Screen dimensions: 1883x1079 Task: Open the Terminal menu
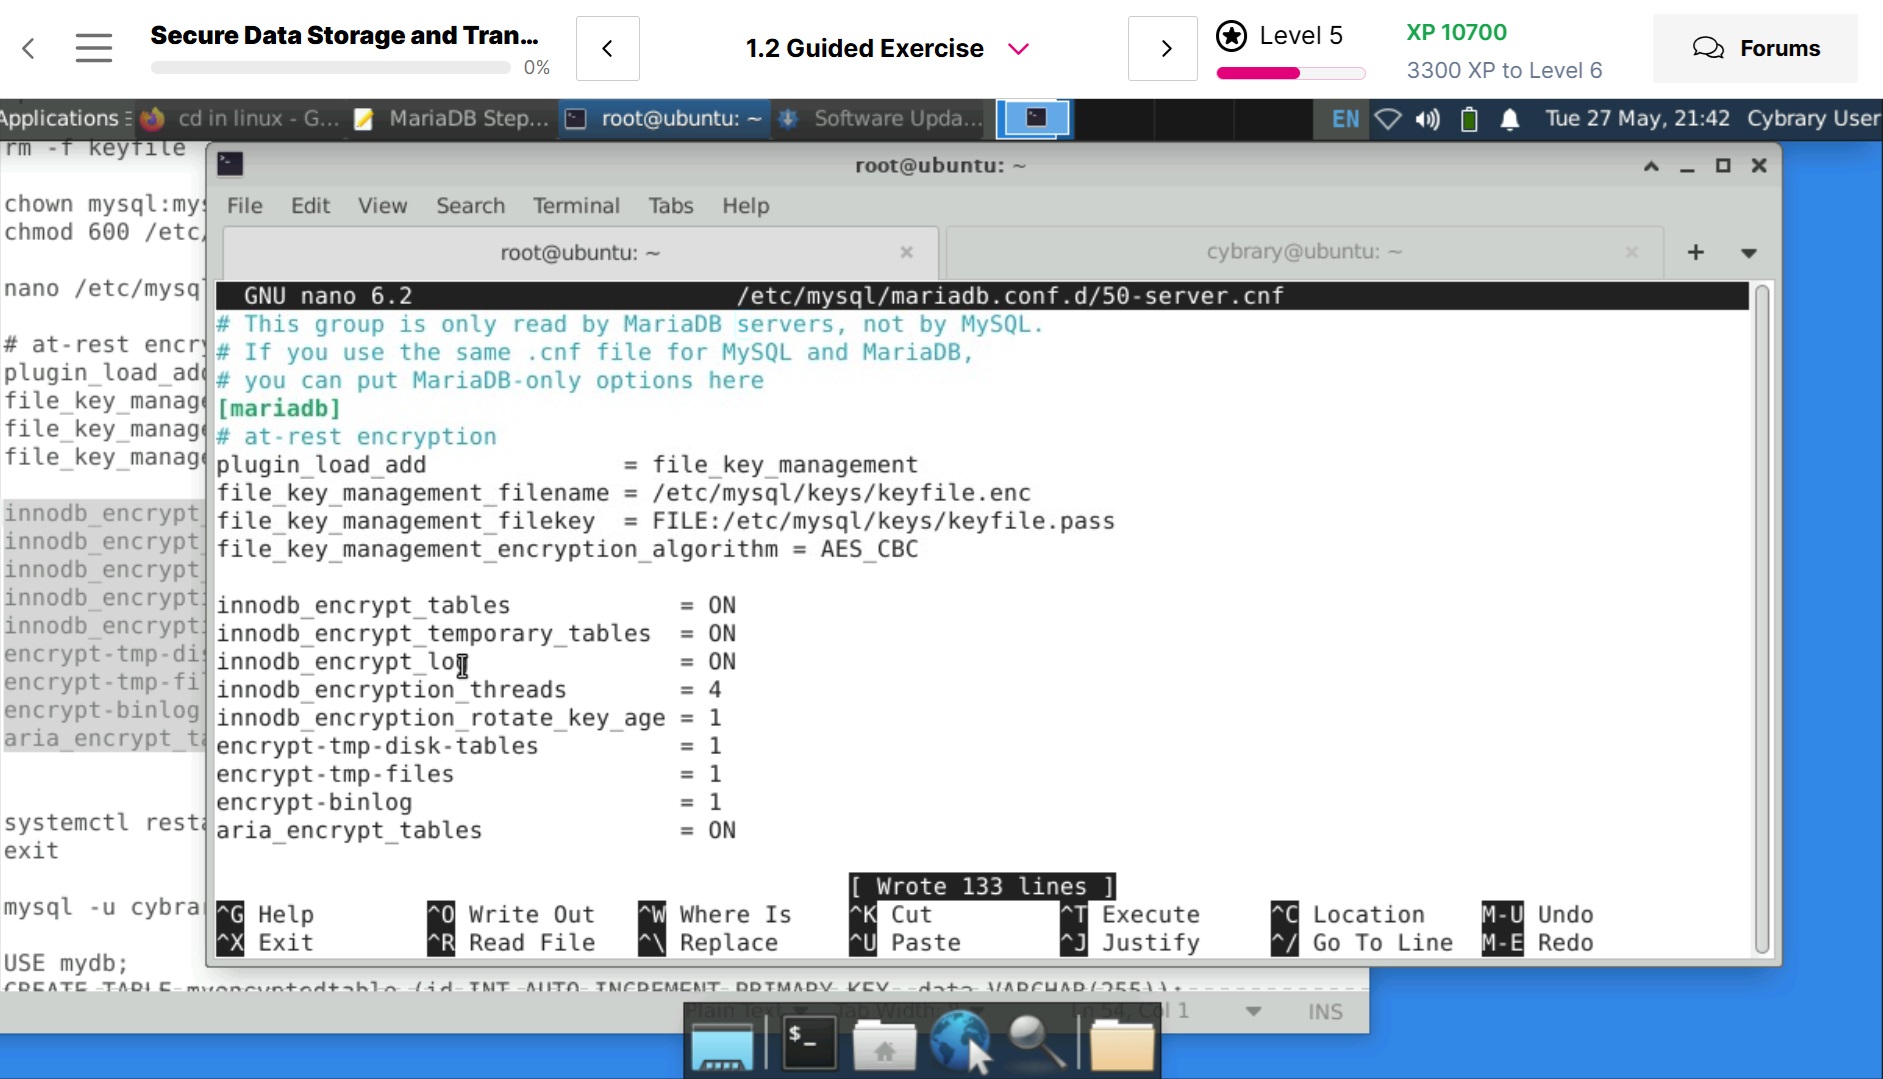click(x=576, y=205)
